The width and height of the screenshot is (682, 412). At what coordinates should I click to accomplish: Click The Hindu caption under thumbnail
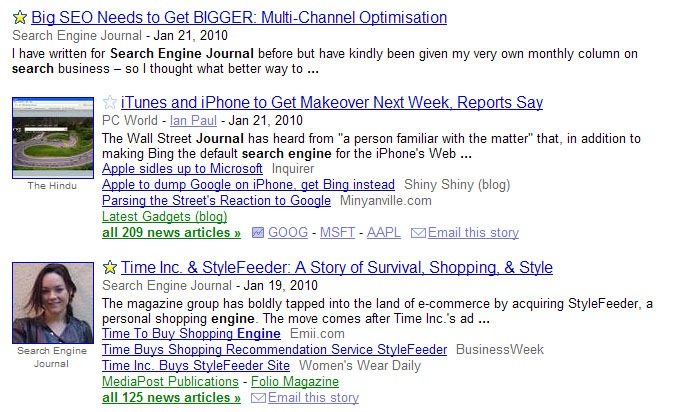(52, 186)
